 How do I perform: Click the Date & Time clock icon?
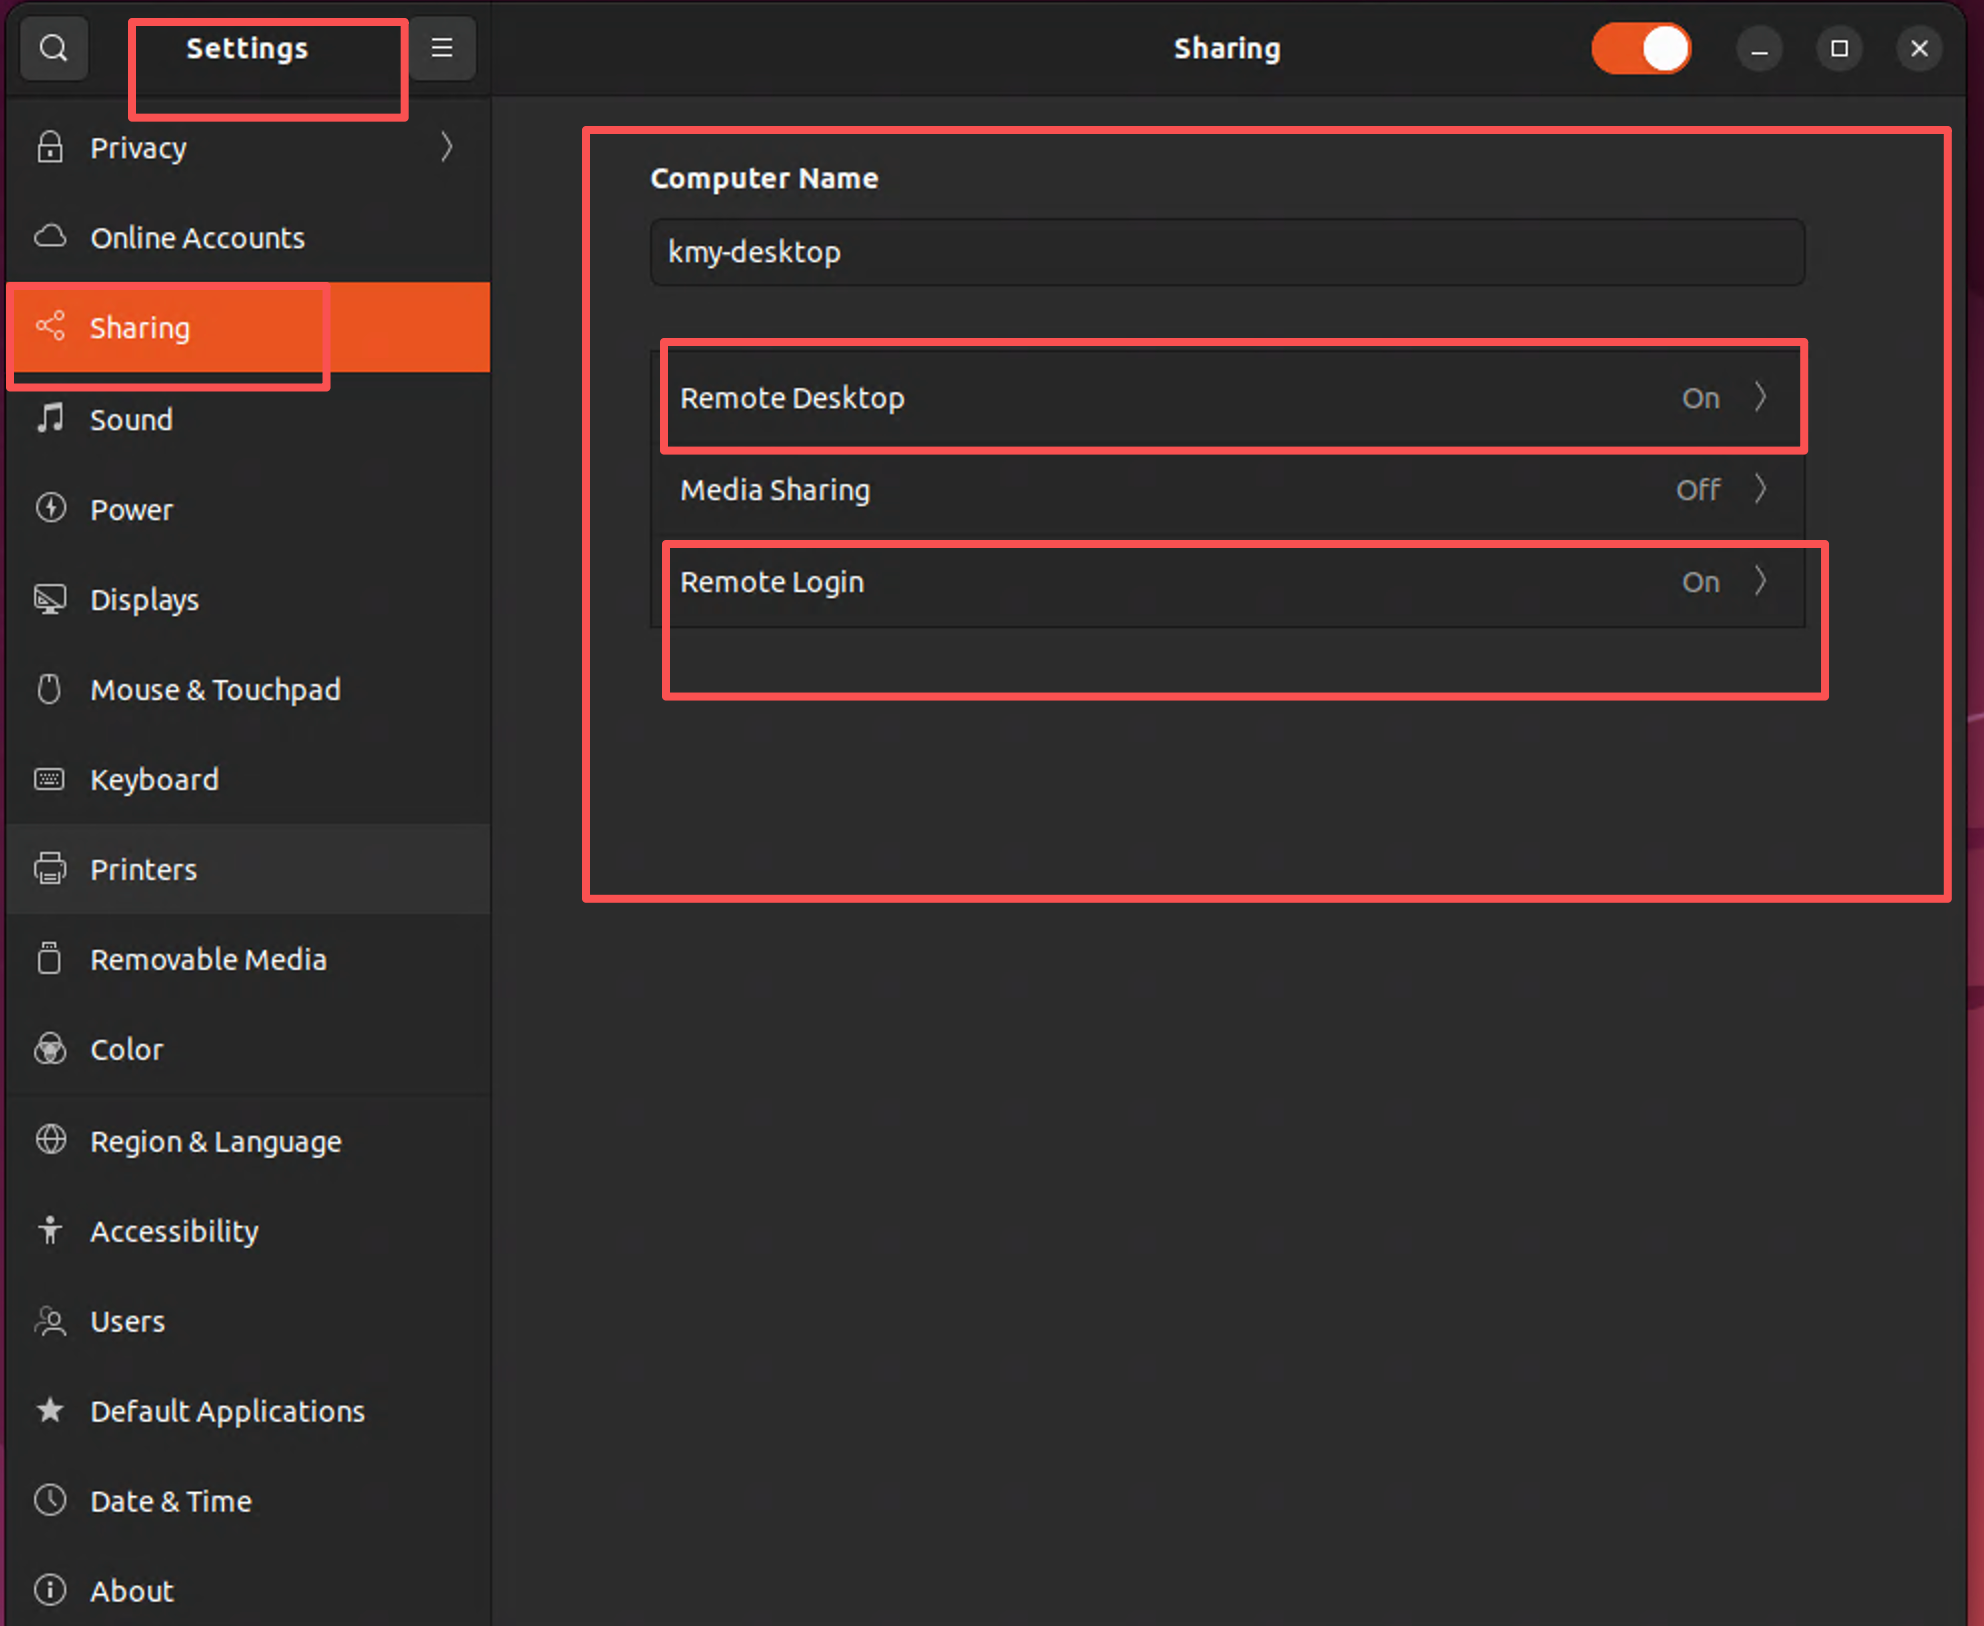coord(50,1500)
